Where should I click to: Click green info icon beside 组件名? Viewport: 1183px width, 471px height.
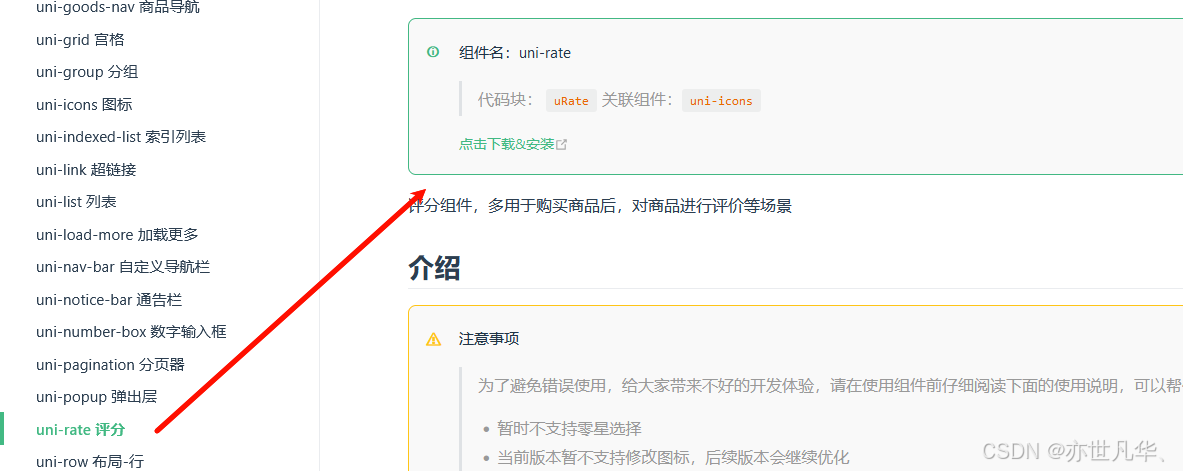point(433,52)
